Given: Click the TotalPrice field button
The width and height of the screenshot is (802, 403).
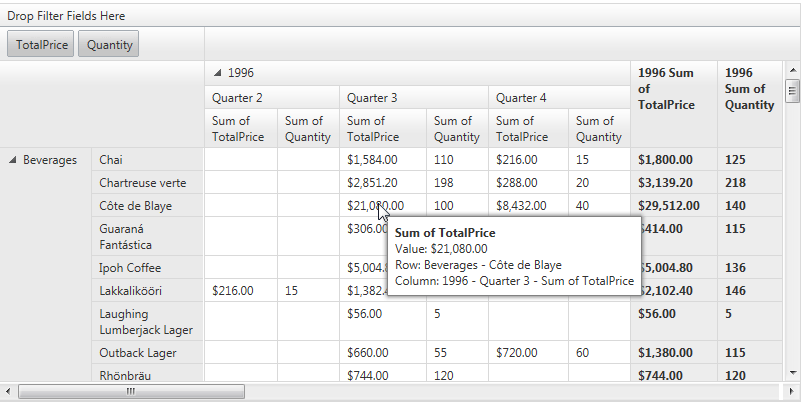Looking at the screenshot, I should click(40, 45).
